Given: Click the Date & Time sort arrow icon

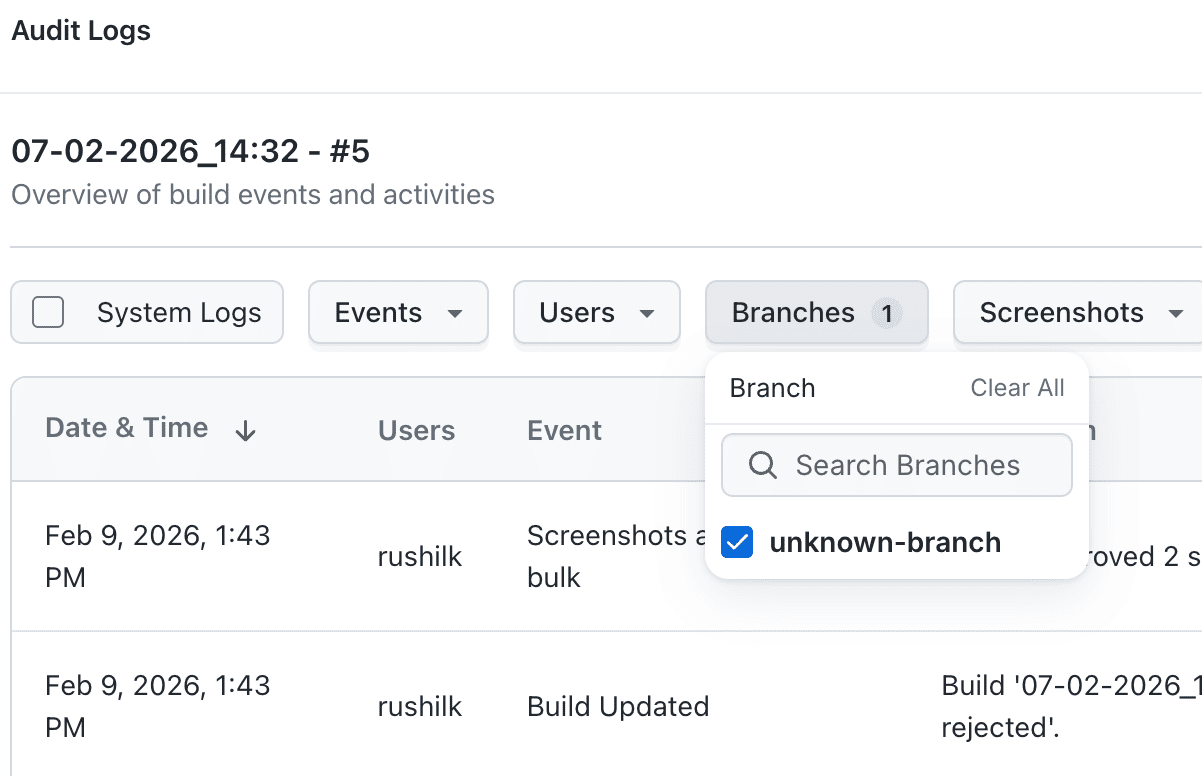Looking at the screenshot, I should point(245,431).
